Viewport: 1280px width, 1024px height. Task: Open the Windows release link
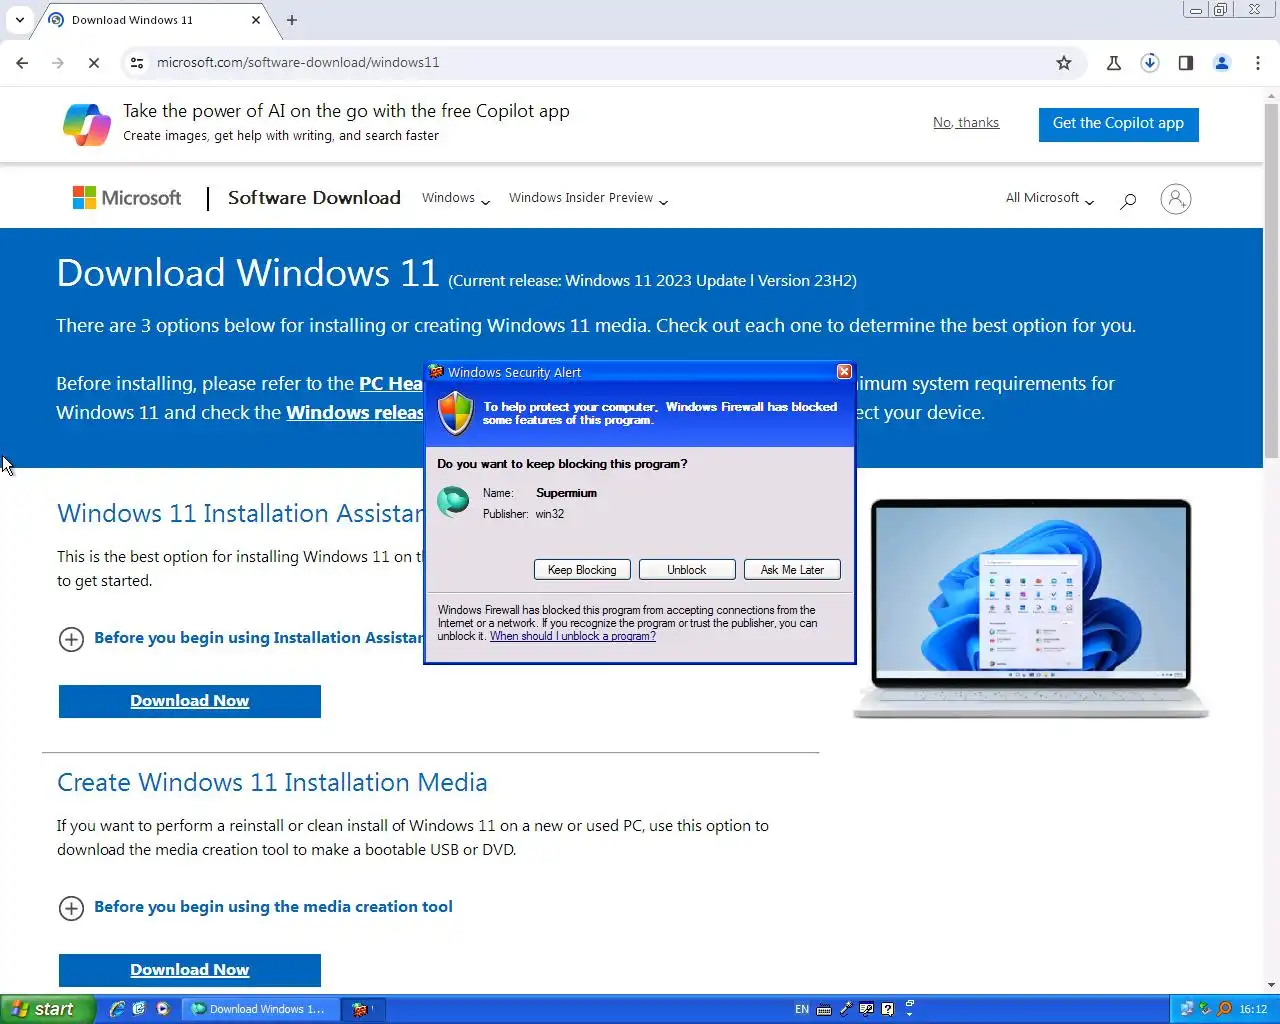(355, 413)
